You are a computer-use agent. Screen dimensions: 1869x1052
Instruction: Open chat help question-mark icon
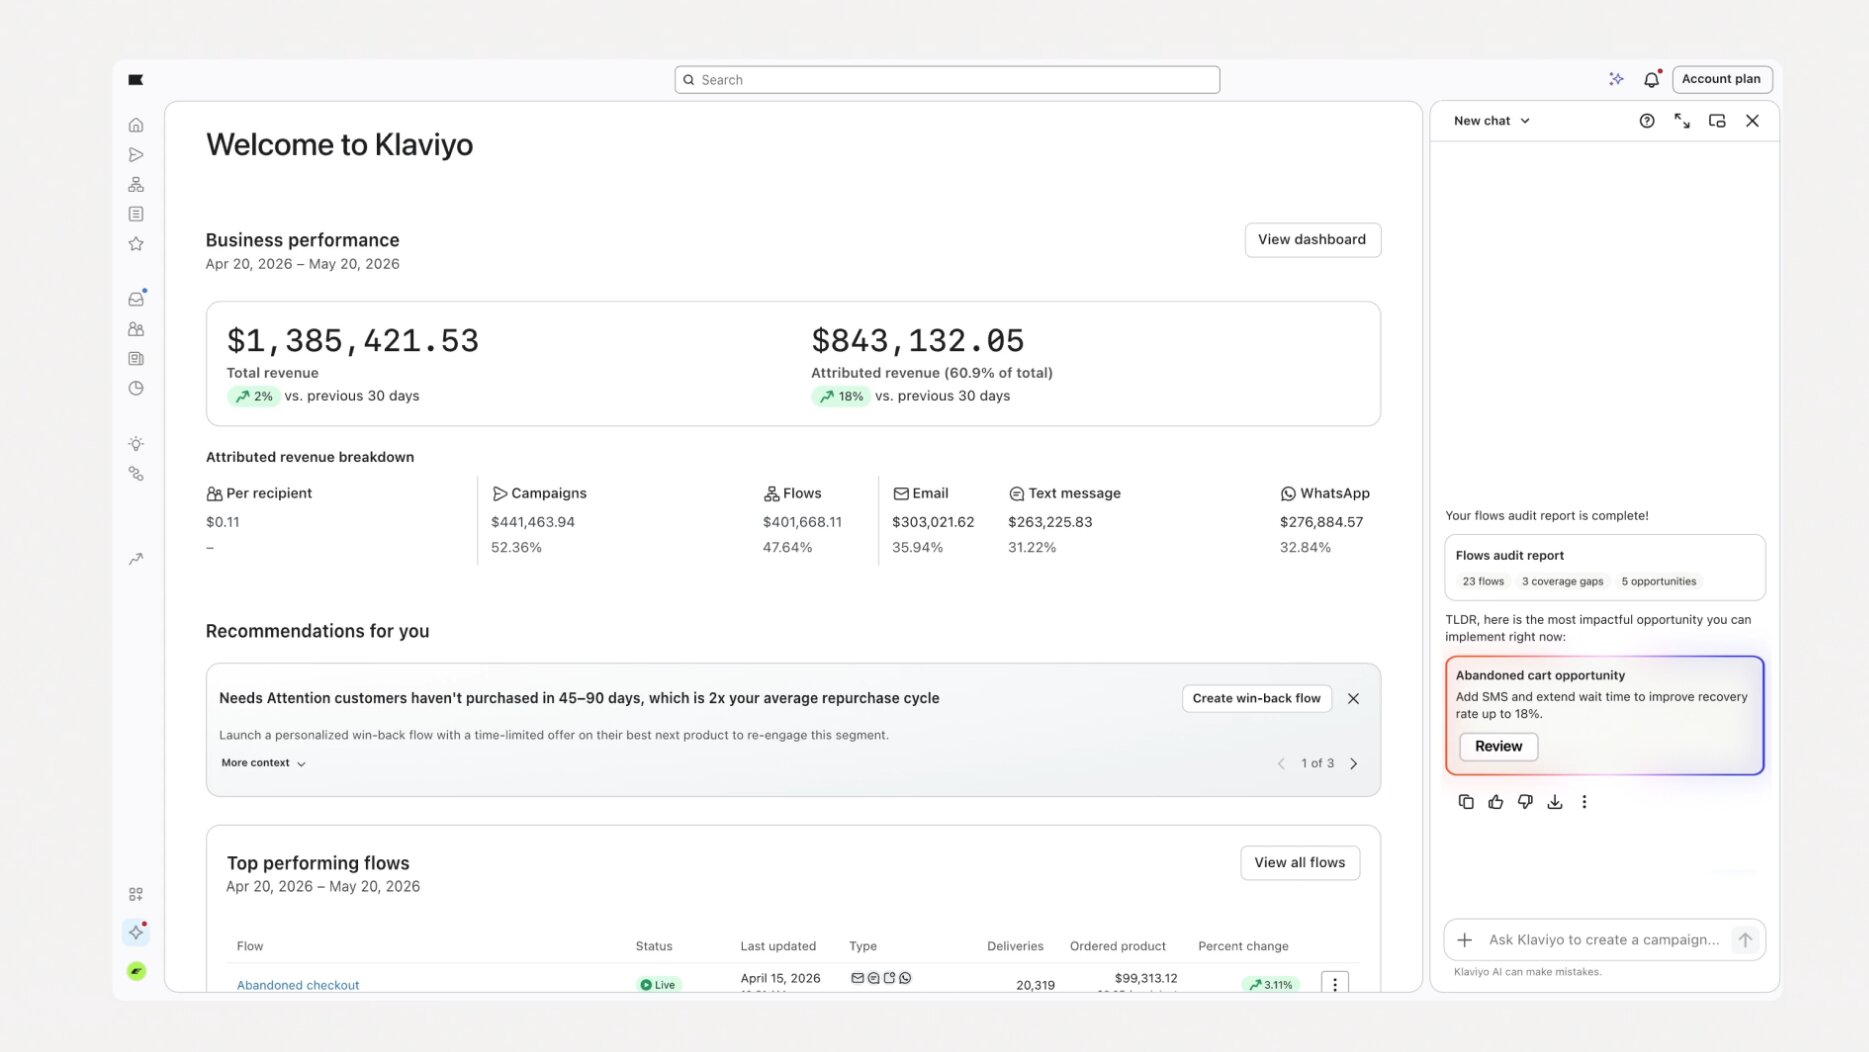tap(1647, 121)
